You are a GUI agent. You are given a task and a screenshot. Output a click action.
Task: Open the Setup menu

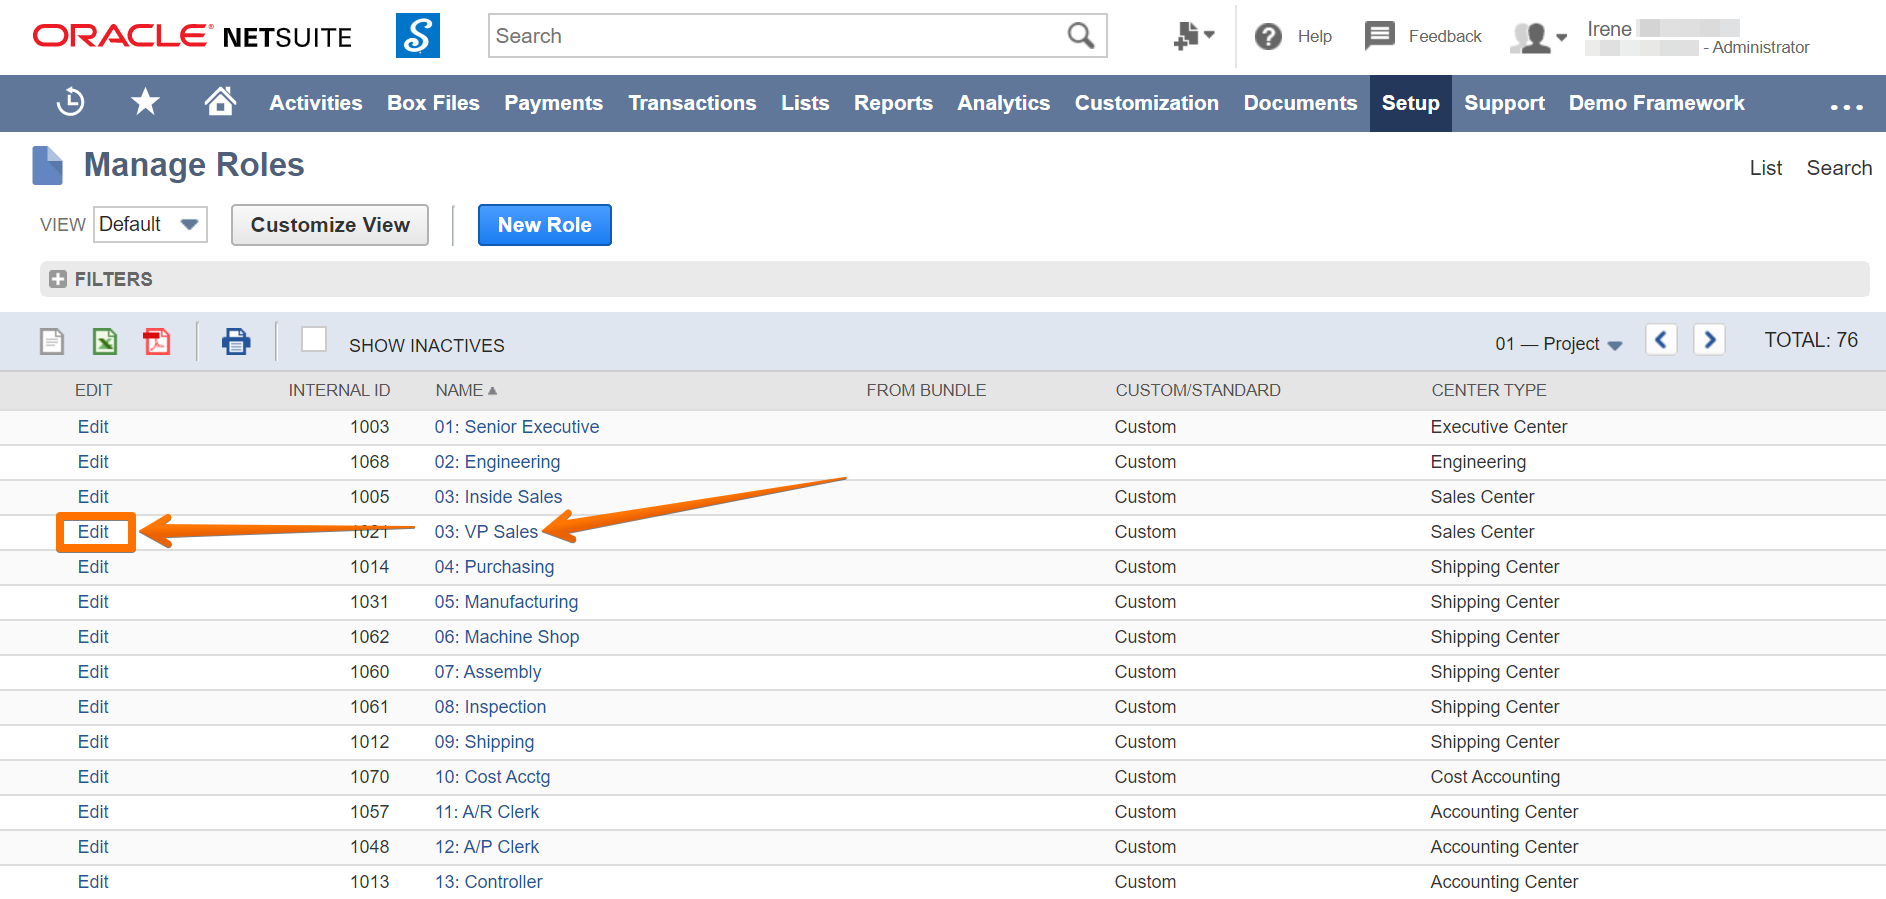click(1411, 103)
